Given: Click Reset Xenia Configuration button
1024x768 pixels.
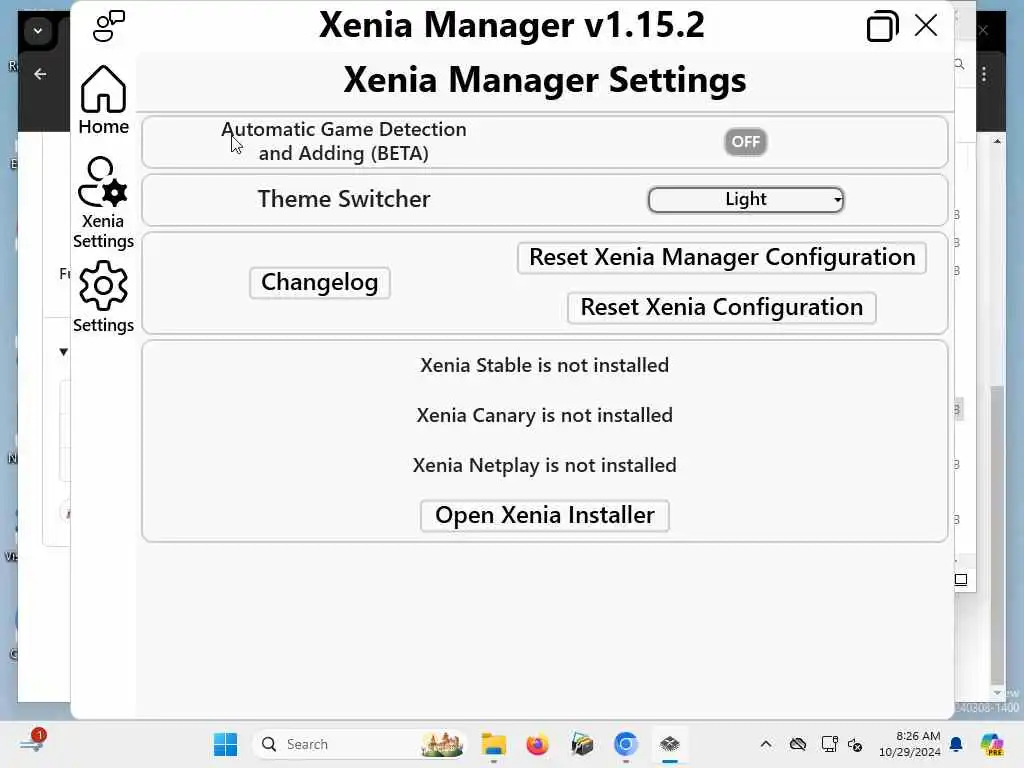Looking at the screenshot, I should pos(722,308).
